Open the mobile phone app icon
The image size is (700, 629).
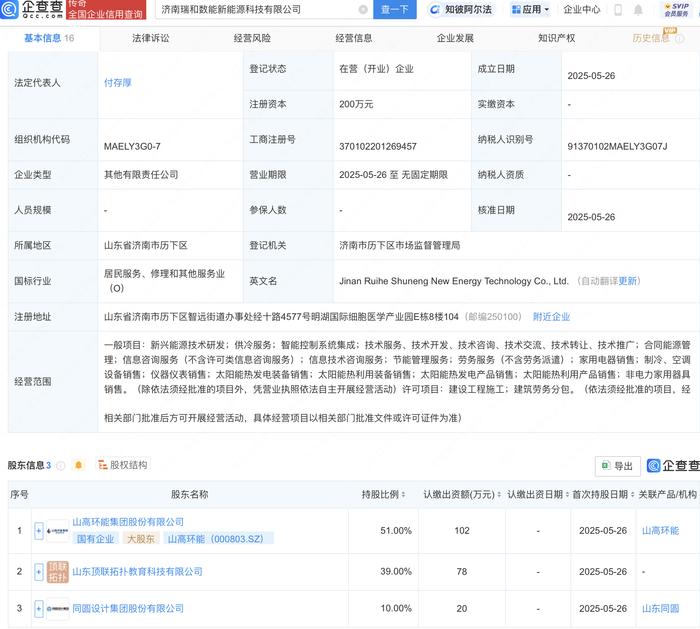(x=618, y=9)
